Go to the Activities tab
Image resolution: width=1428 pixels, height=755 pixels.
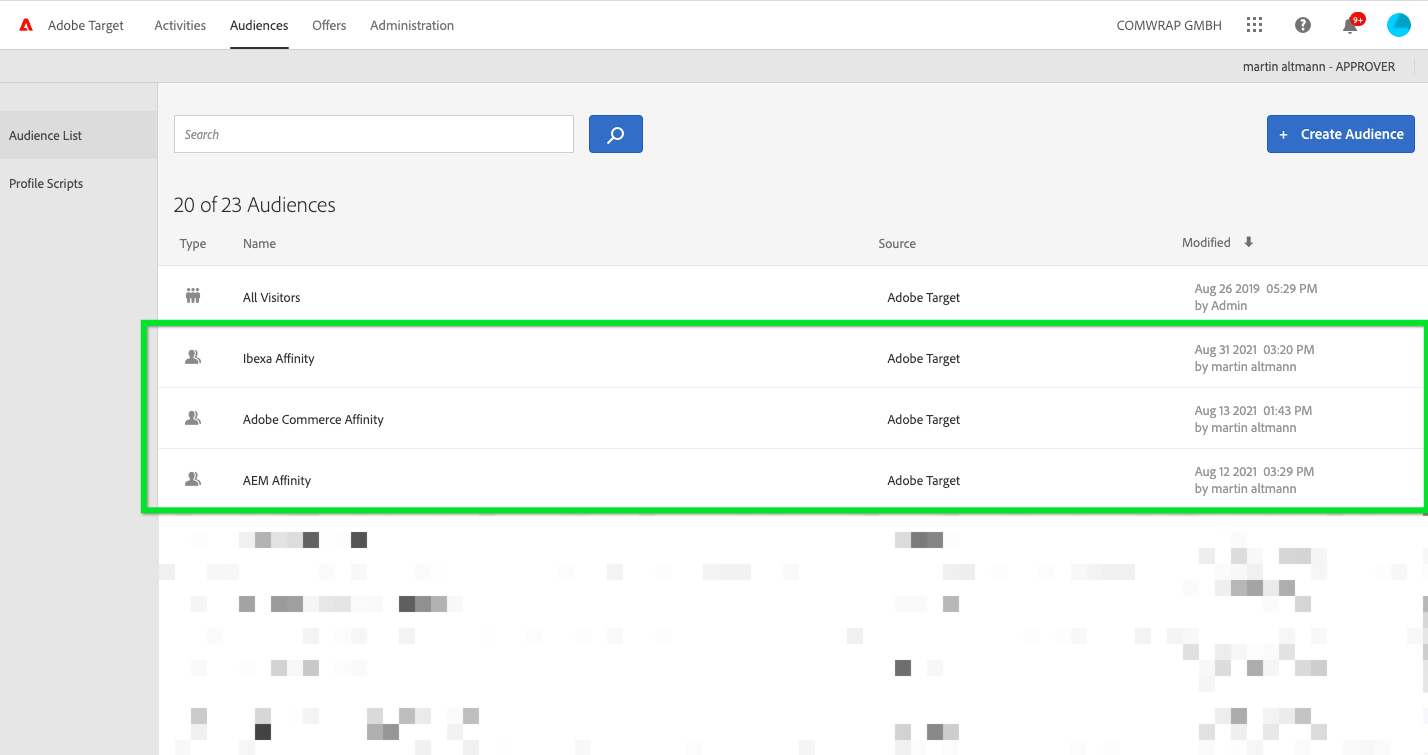180,25
